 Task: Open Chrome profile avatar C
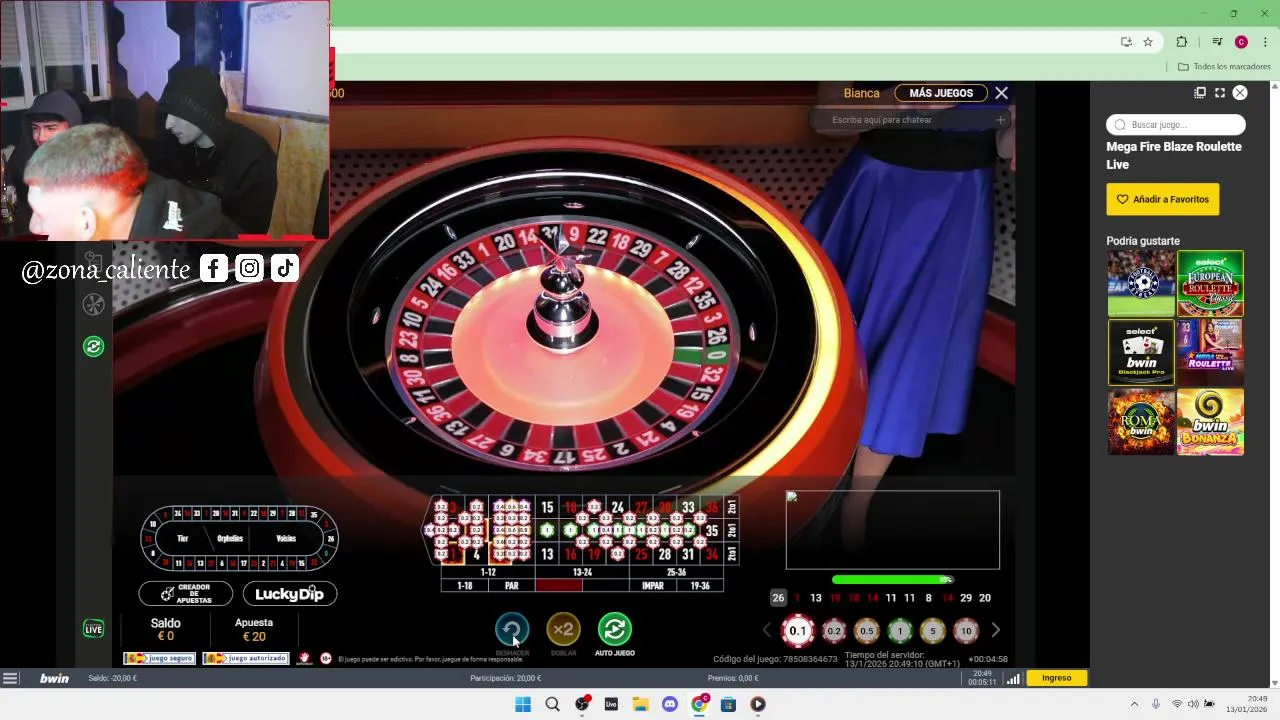[x=1241, y=42]
